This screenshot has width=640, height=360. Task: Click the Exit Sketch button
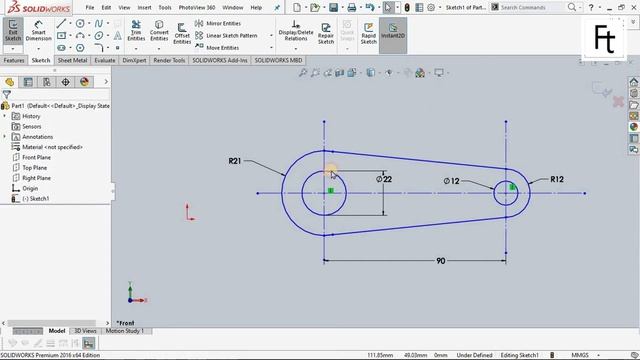13,31
